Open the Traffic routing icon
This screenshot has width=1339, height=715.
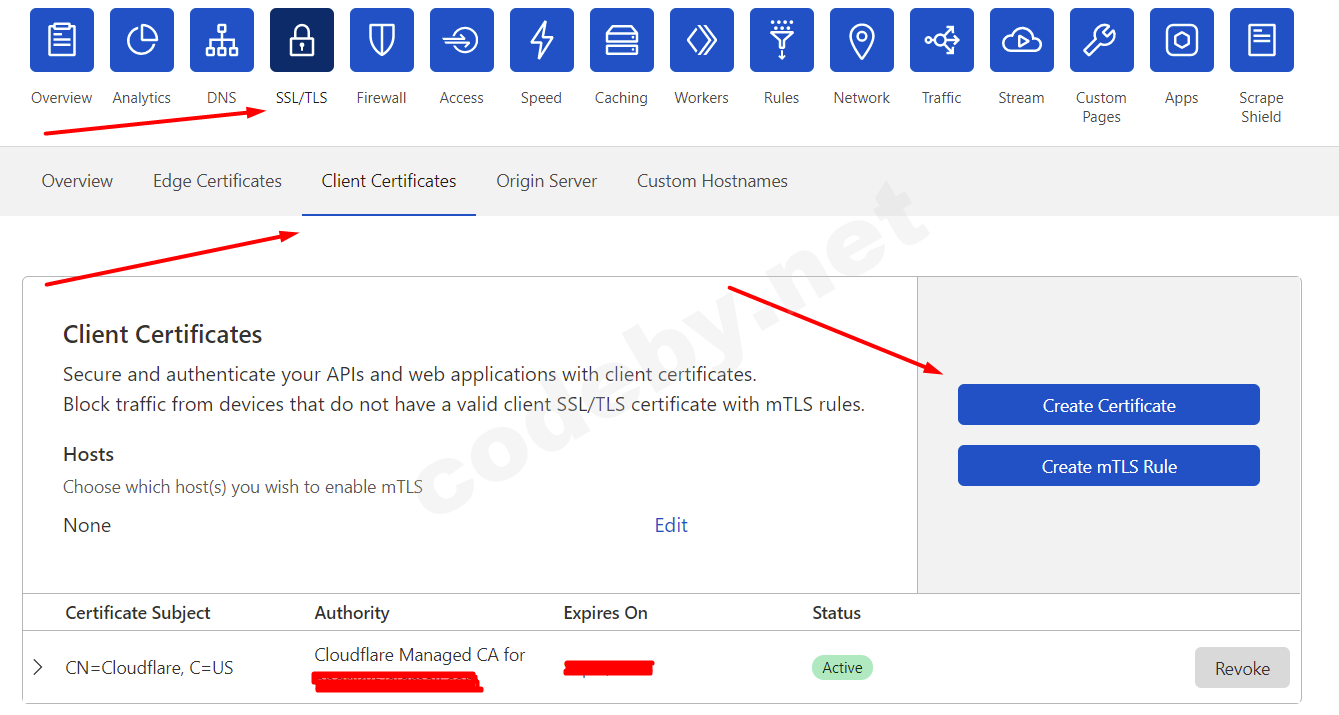(942, 40)
